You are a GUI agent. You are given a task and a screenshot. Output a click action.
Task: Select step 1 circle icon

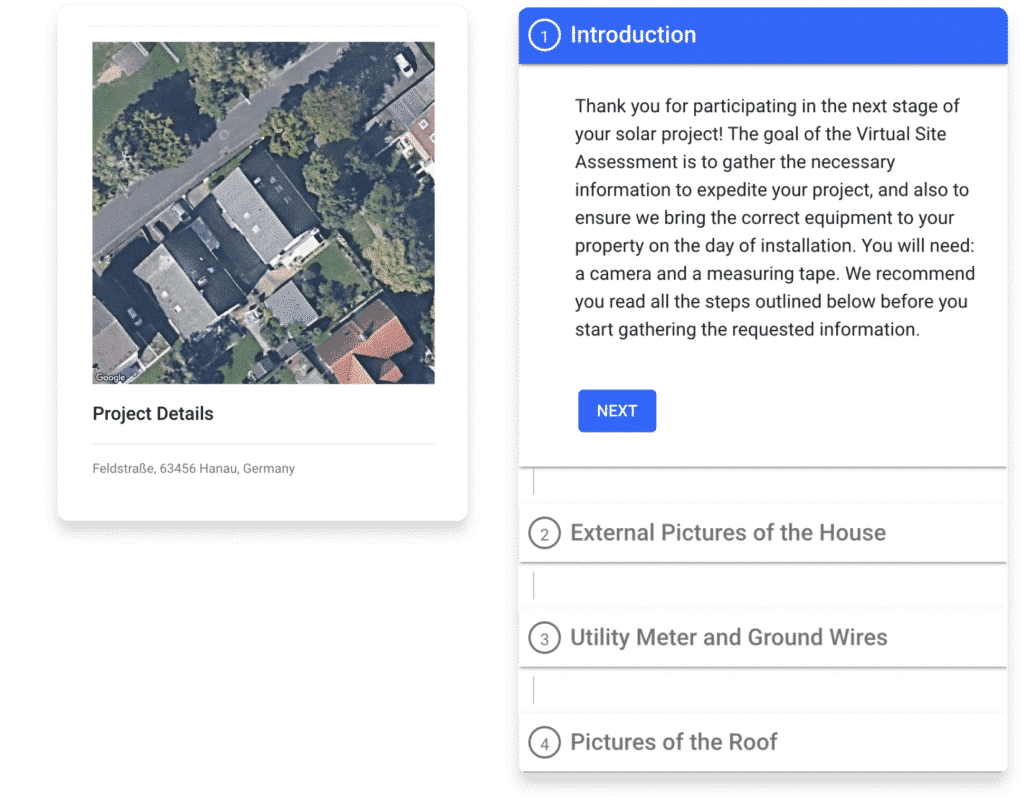point(544,35)
